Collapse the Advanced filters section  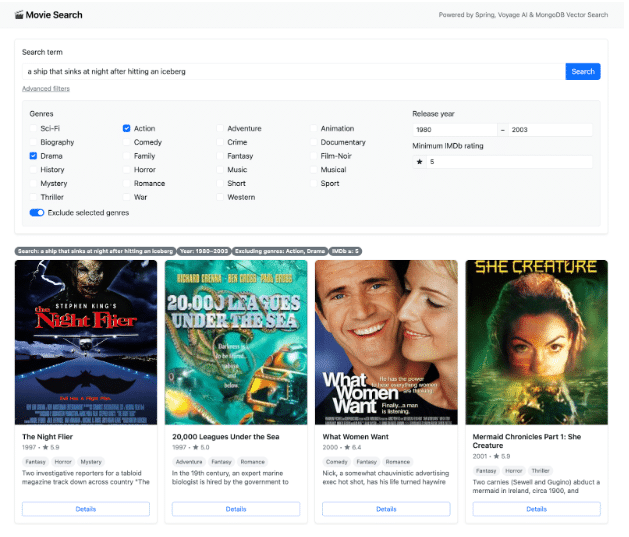(x=46, y=89)
